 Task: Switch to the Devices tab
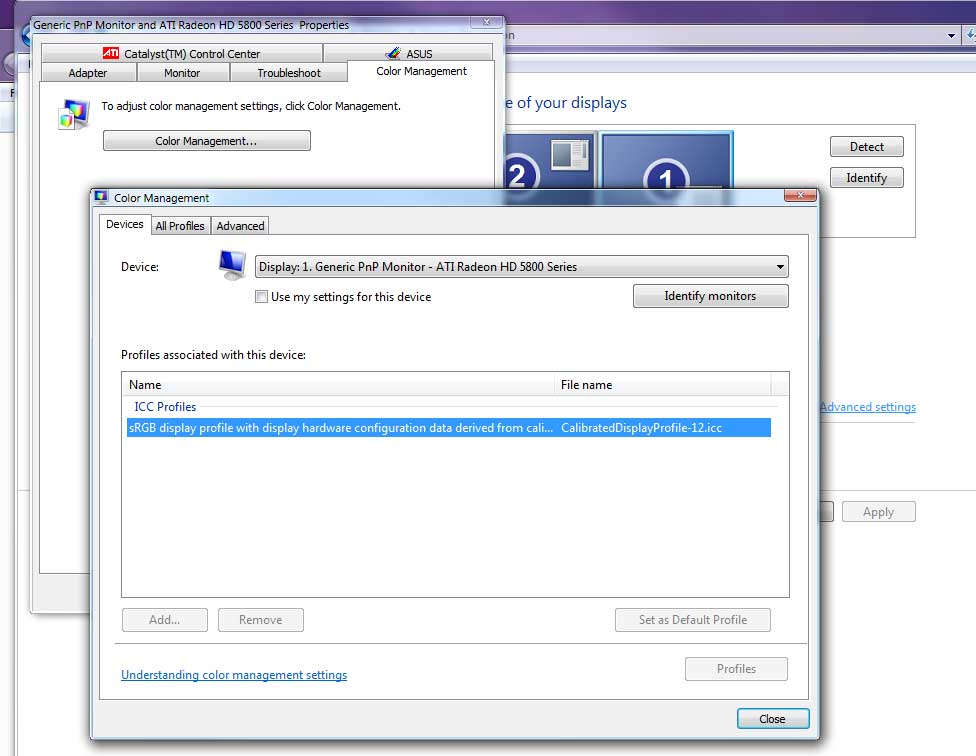[124, 225]
